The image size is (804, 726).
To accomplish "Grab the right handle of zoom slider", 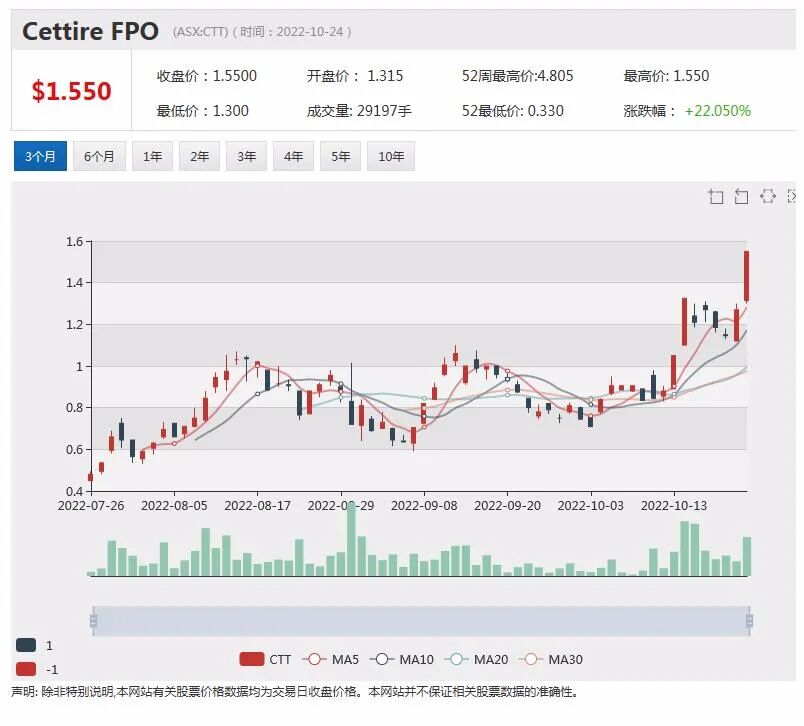I will click(x=749, y=621).
